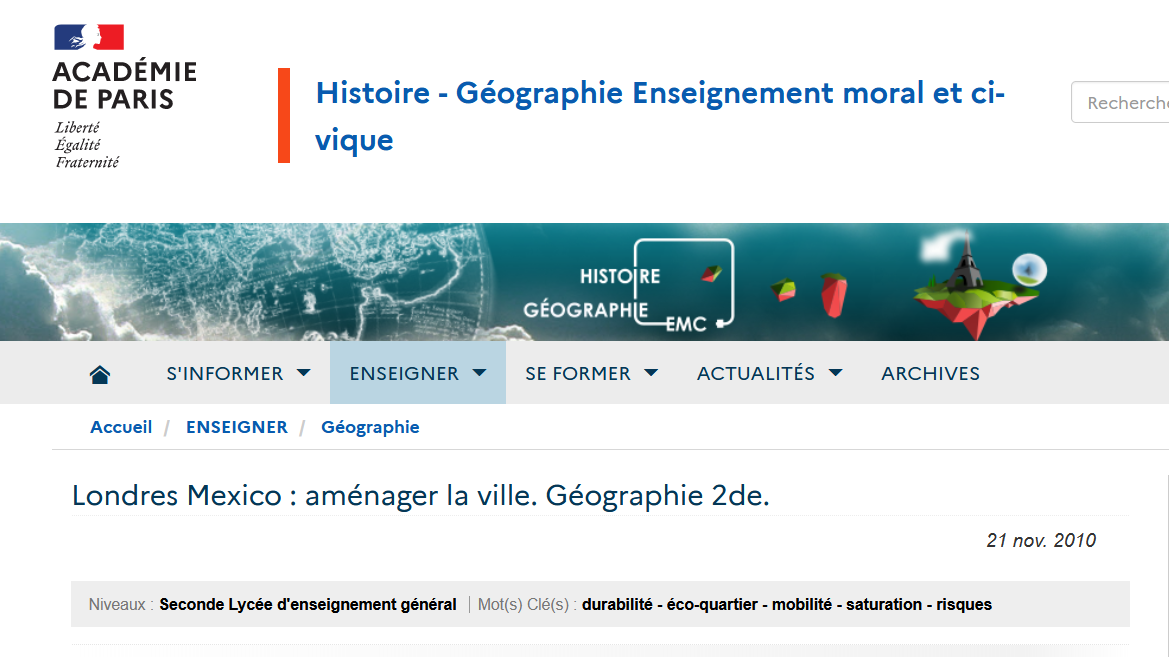Select the mobilité keyword tag

point(802,604)
